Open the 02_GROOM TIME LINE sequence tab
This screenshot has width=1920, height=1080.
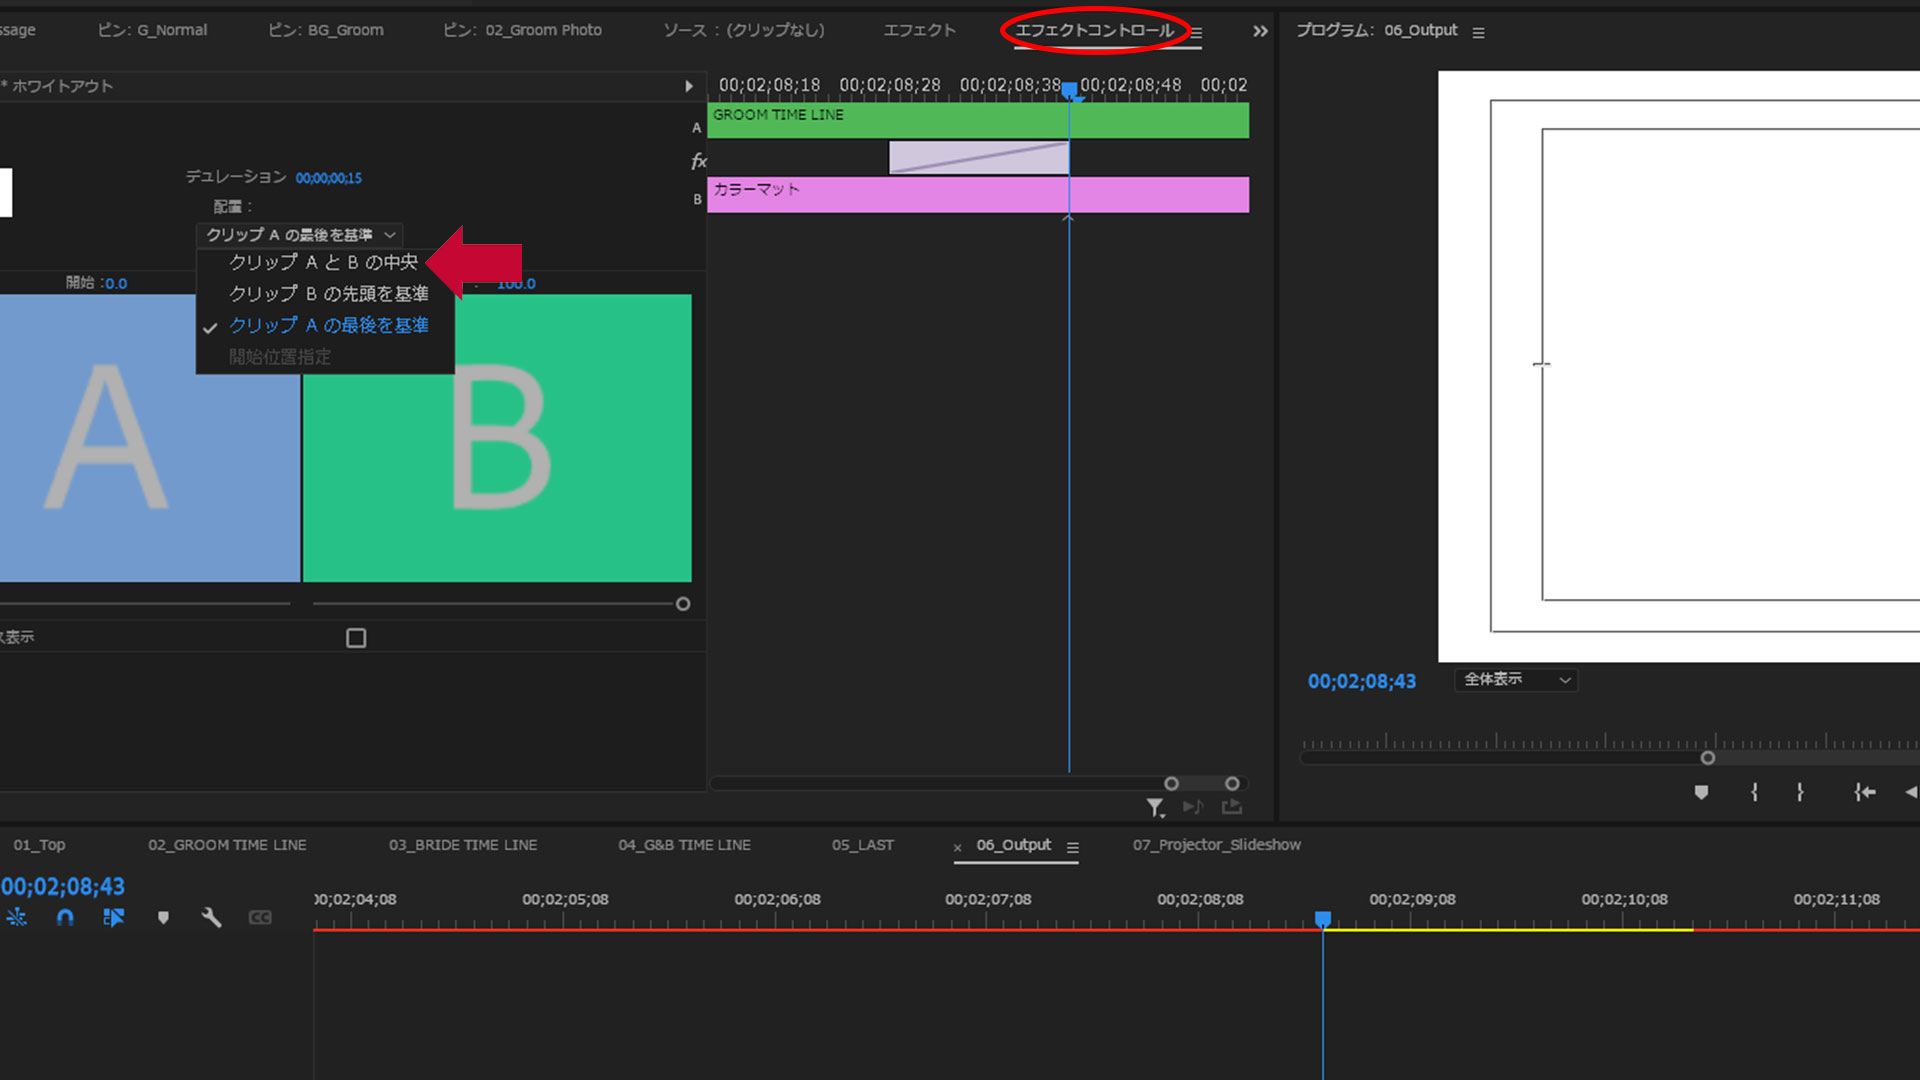pyautogui.click(x=227, y=845)
